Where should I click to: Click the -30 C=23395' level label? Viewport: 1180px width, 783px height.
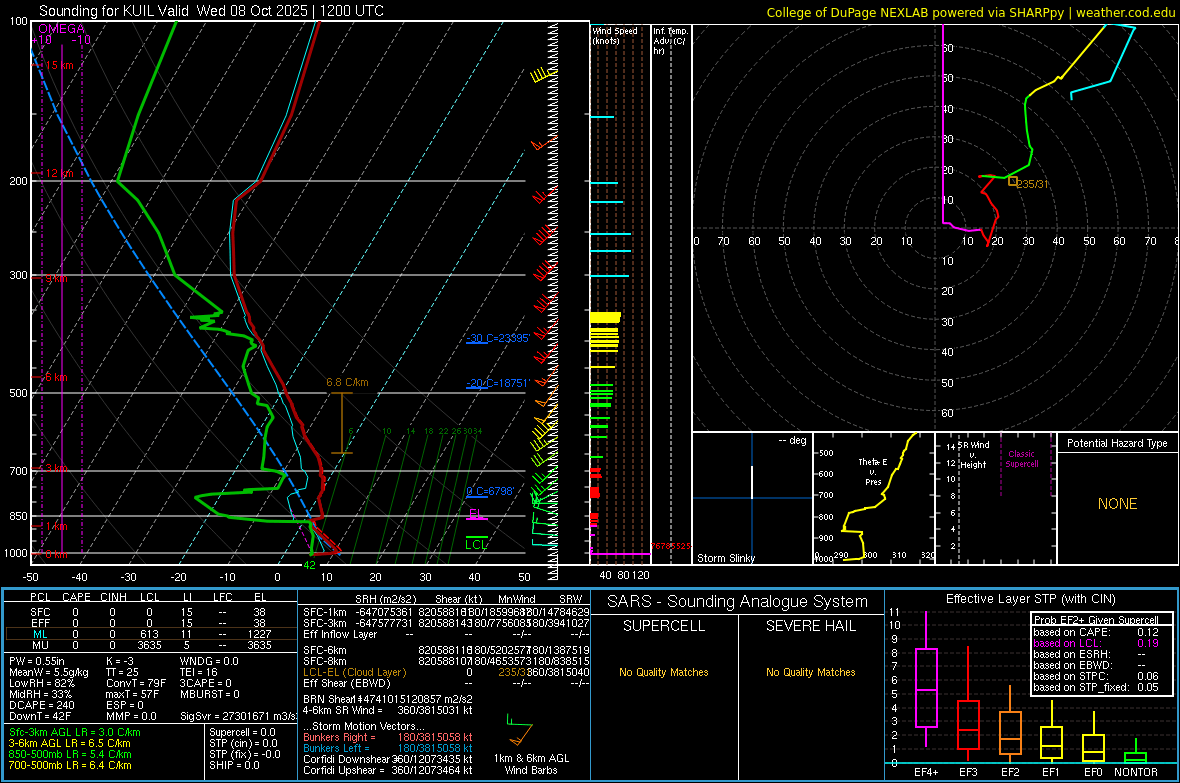point(498,338)
